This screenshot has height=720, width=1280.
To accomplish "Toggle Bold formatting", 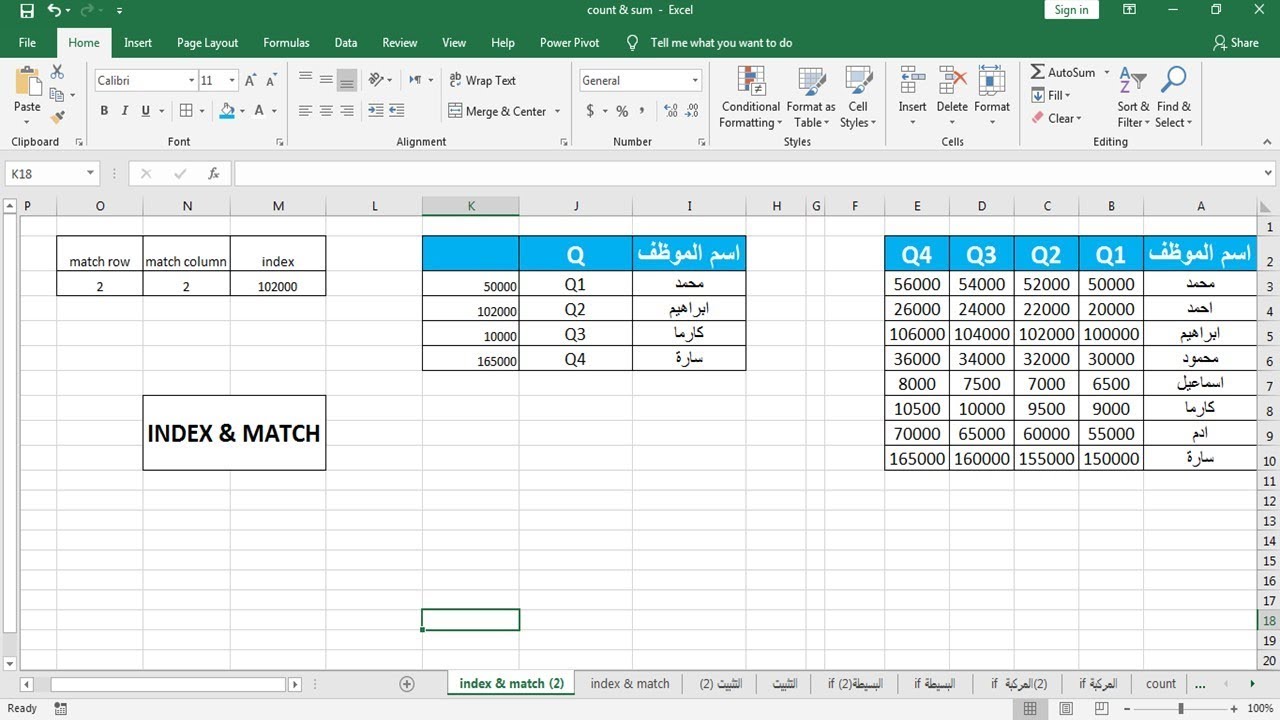I will [104, 111].
